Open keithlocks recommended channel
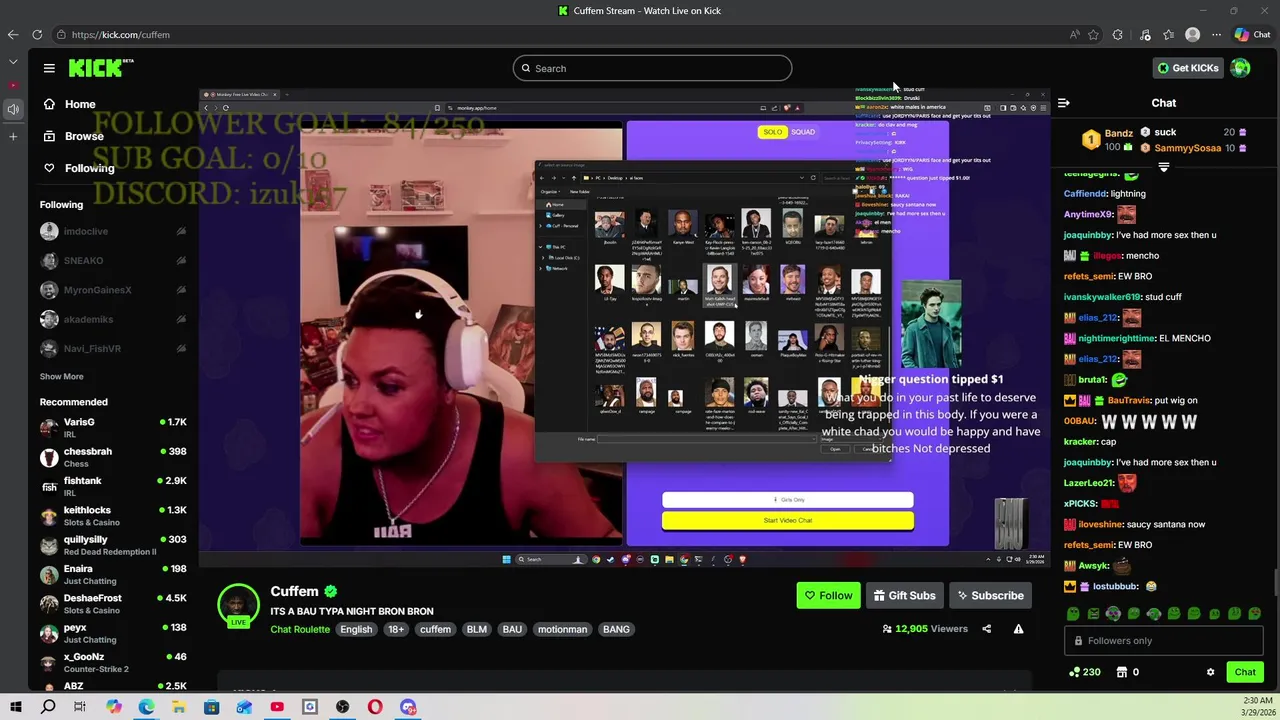The width and height of the screenshot is (1280, 720). coord(113,516)
